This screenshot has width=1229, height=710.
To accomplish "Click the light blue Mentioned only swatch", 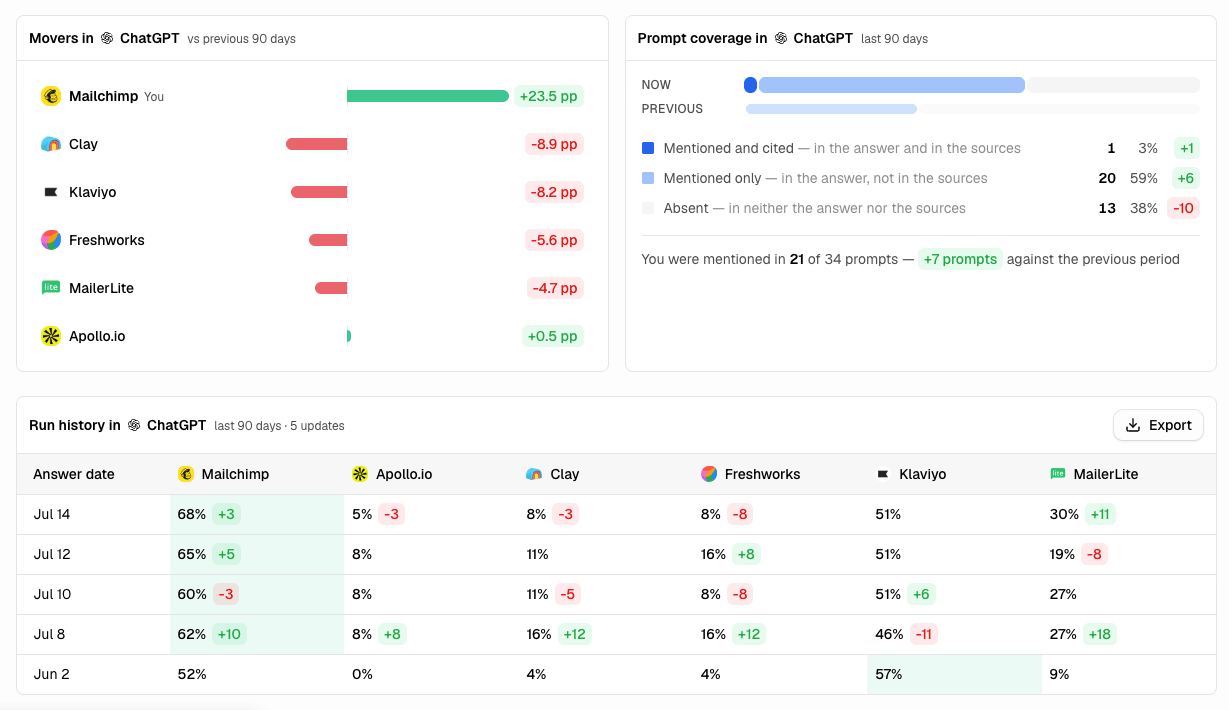I will pos(648,178).
